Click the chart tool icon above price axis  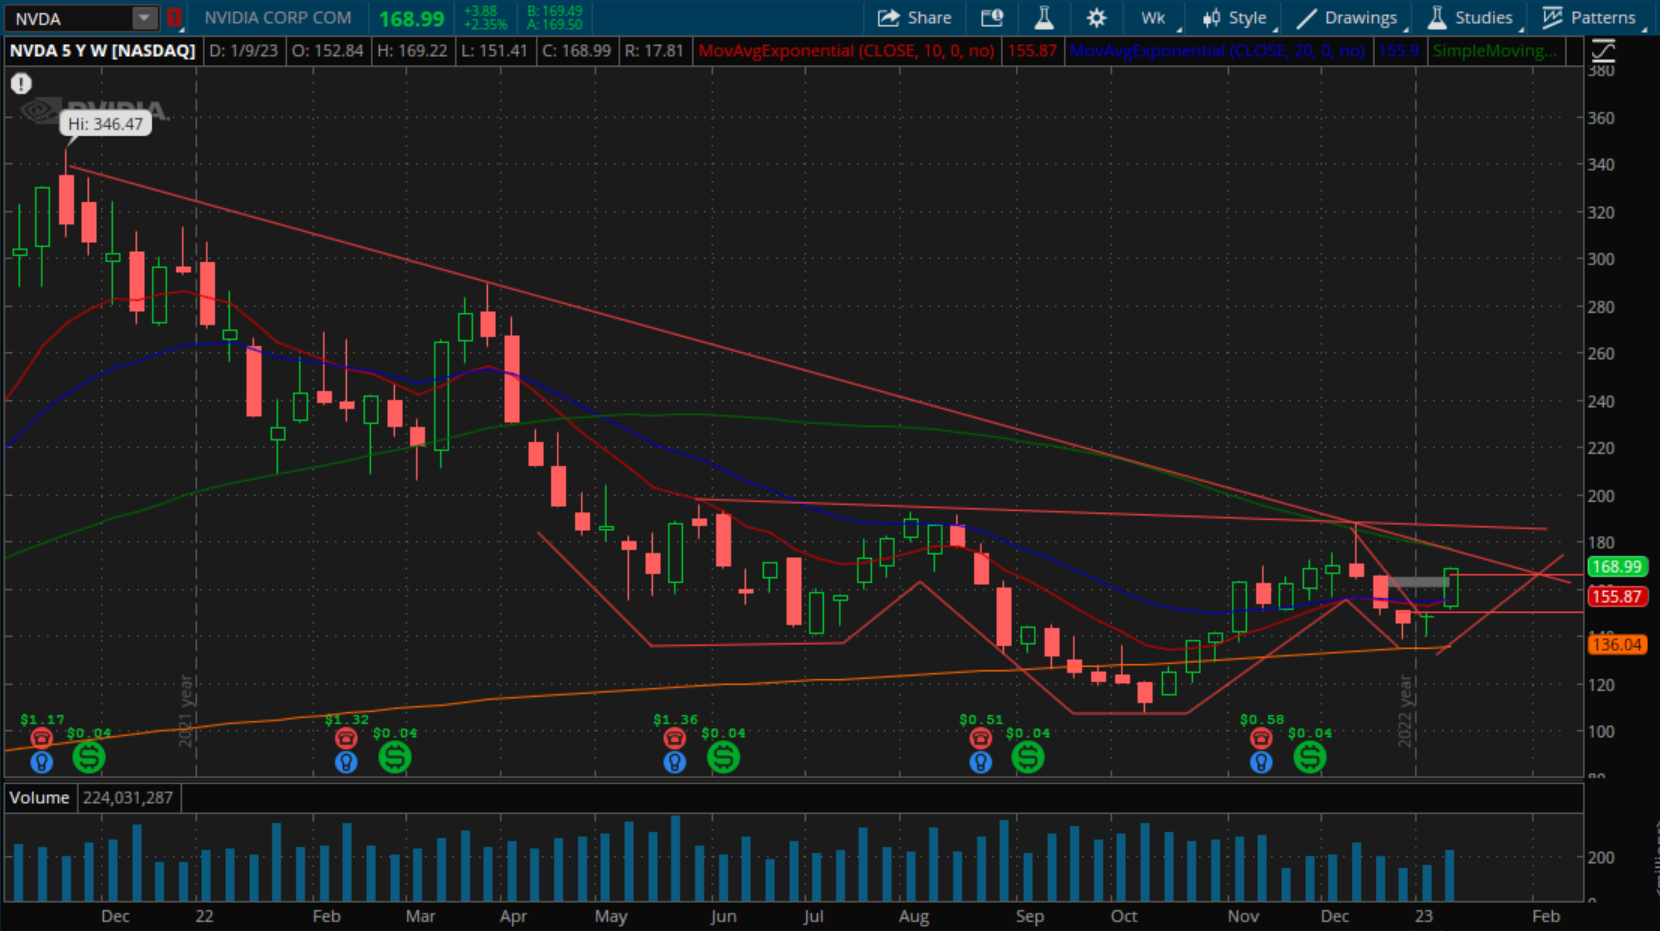1603,50
